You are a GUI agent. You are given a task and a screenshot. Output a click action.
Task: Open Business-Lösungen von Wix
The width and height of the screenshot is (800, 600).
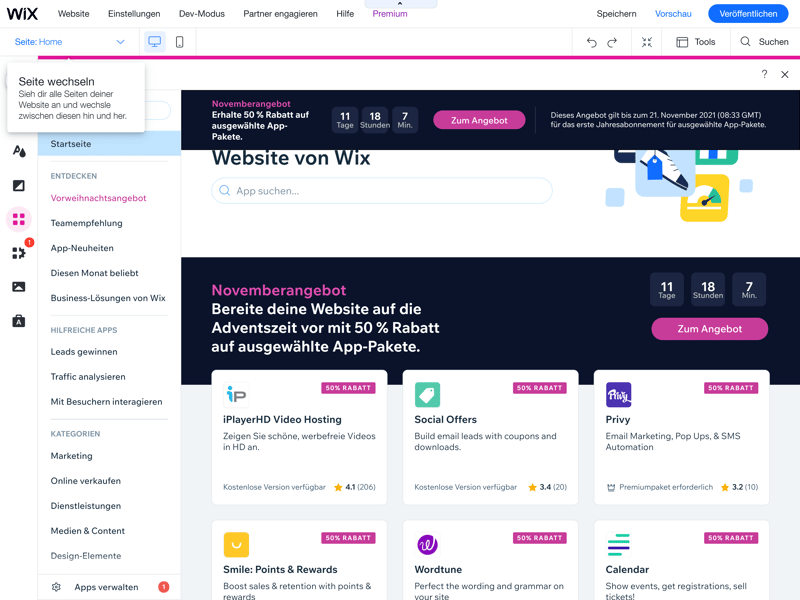pyautogui.click(x=108, y=298)
